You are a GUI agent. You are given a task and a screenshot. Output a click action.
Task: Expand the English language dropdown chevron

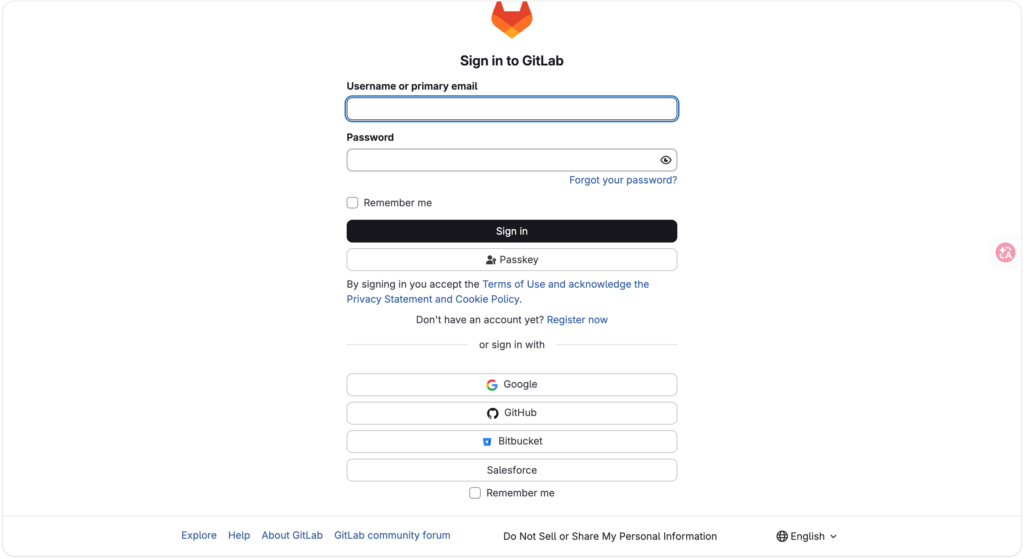pos(833,537)
